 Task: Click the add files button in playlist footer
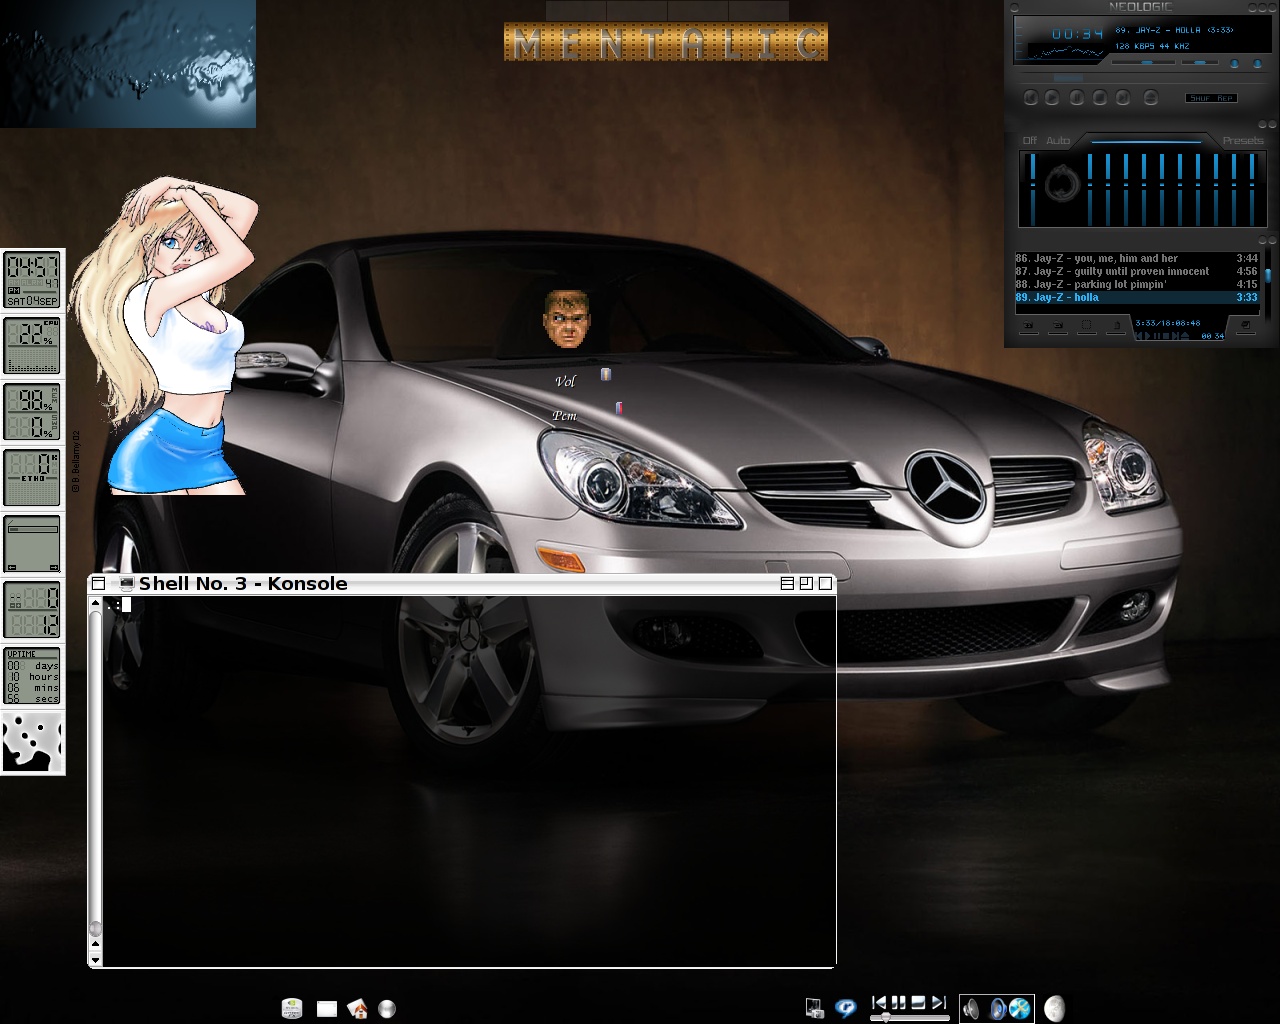(x=1029, y=326)
